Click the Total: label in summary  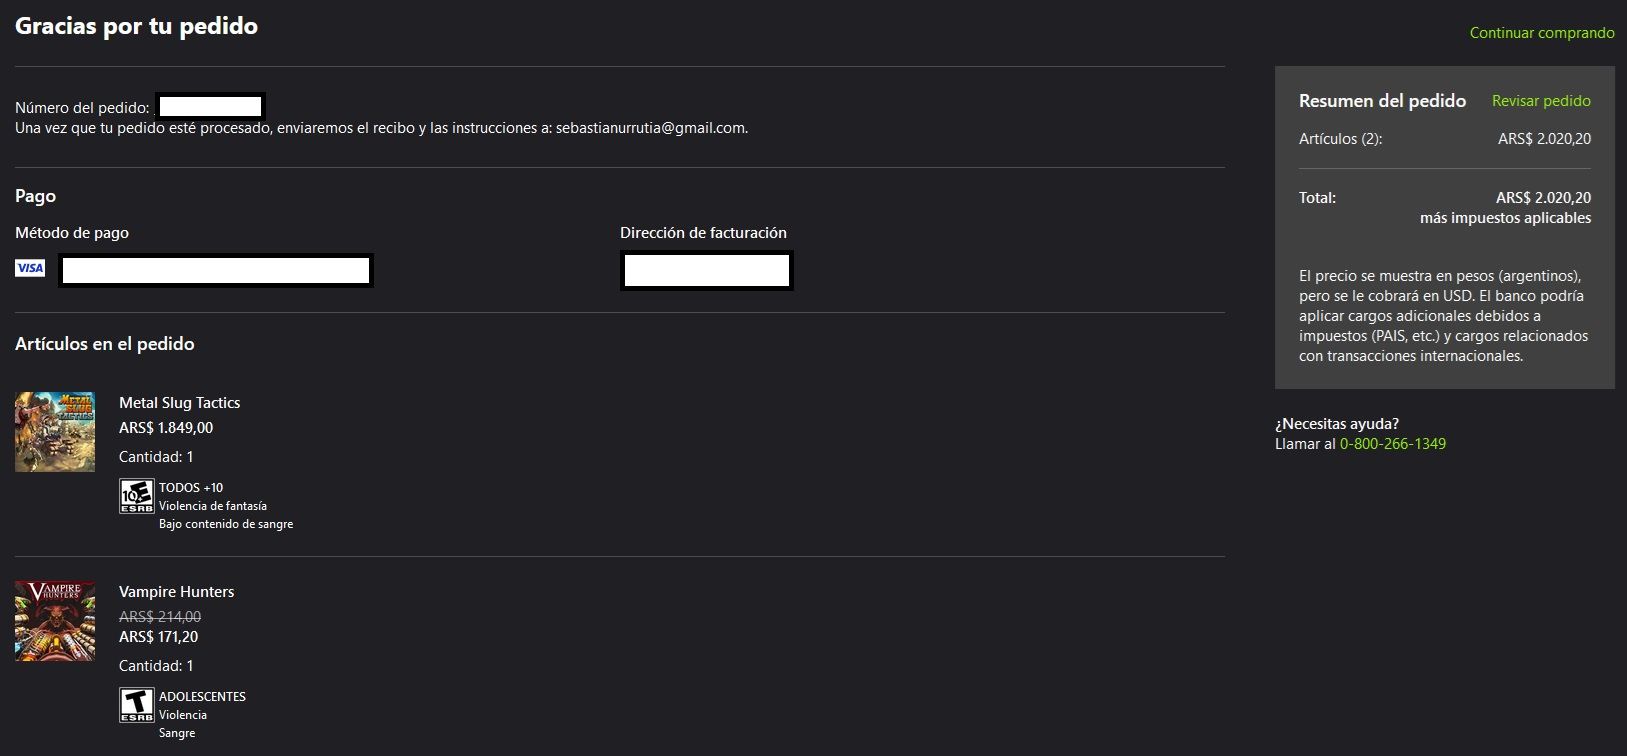pyautogui.click(x=1317, y=198)
